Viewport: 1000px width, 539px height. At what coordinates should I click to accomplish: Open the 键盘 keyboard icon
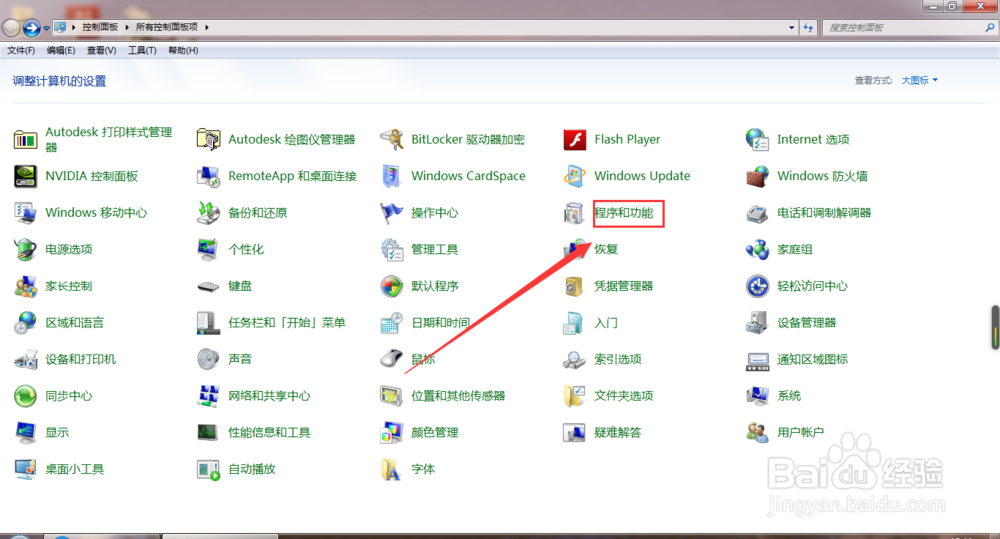(209, 286)
